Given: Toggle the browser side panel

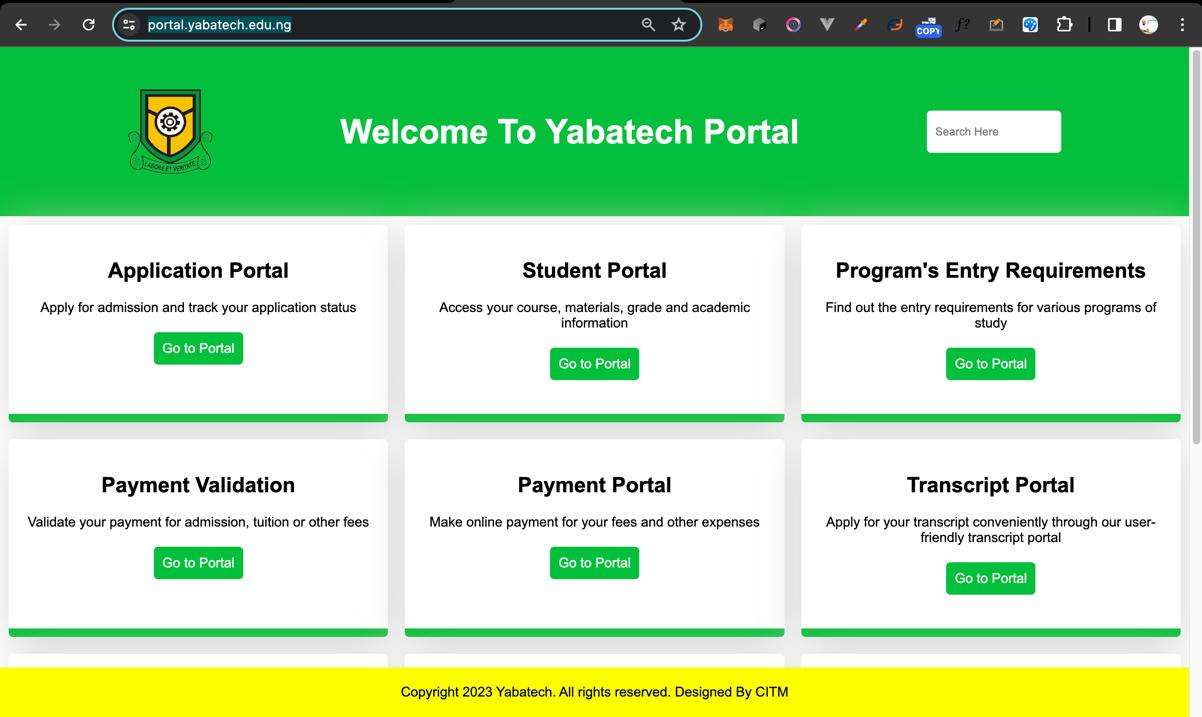Looking at the screenshot, I should point(1114,24).
